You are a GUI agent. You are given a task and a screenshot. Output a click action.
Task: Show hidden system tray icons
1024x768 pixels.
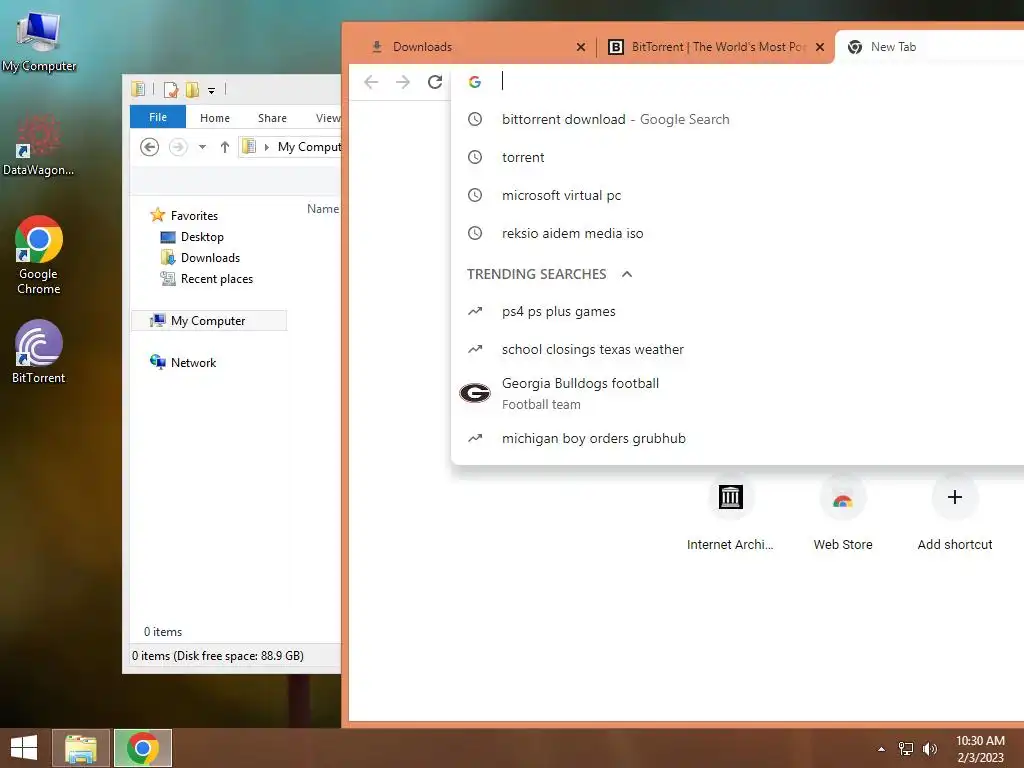(881, 749)
